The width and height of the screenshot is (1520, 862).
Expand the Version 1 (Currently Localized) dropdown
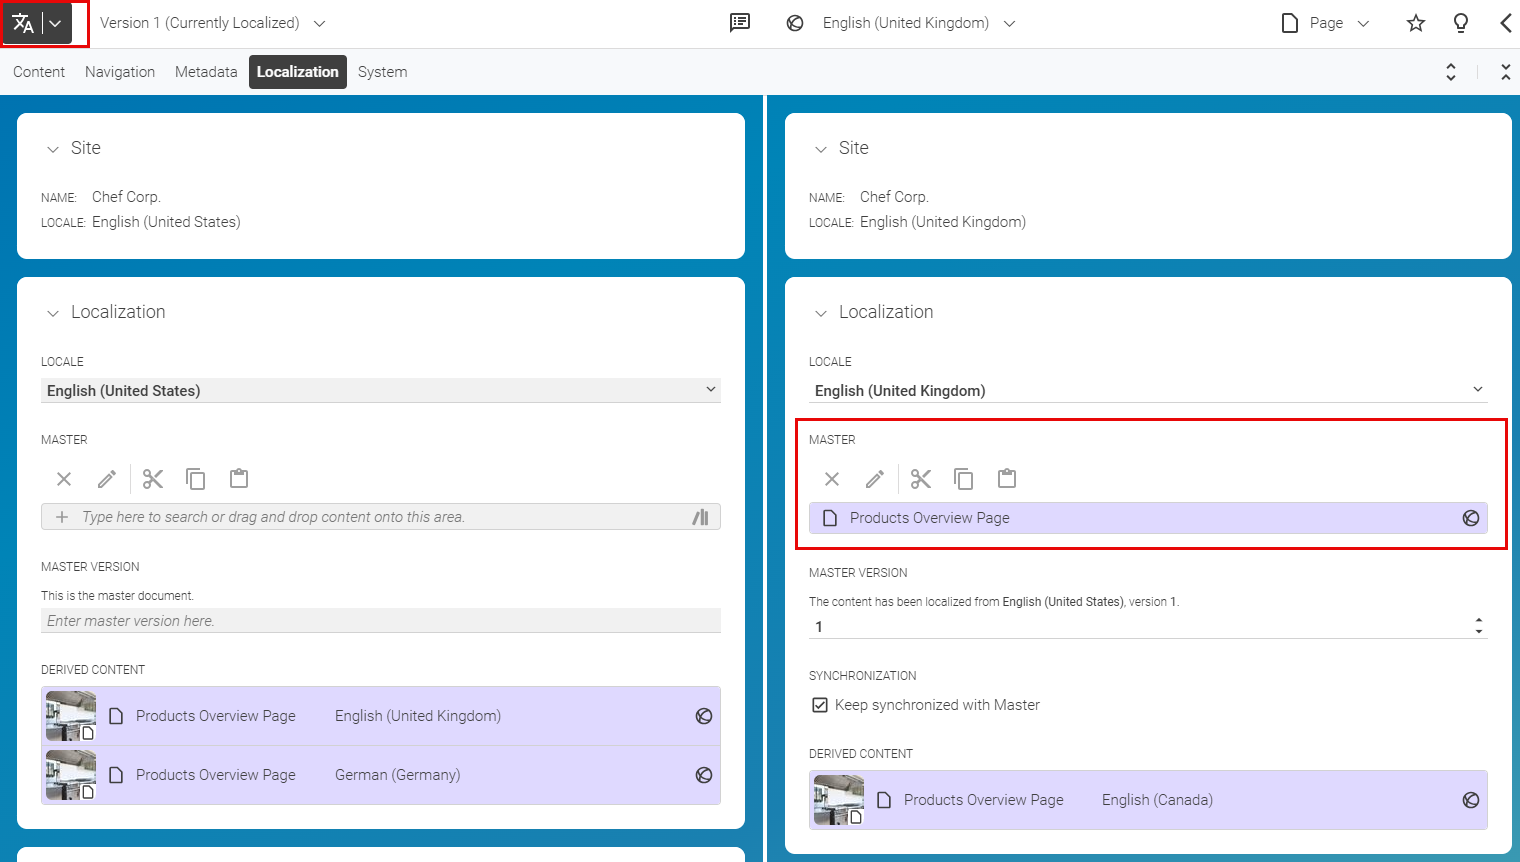pos(213,23)
